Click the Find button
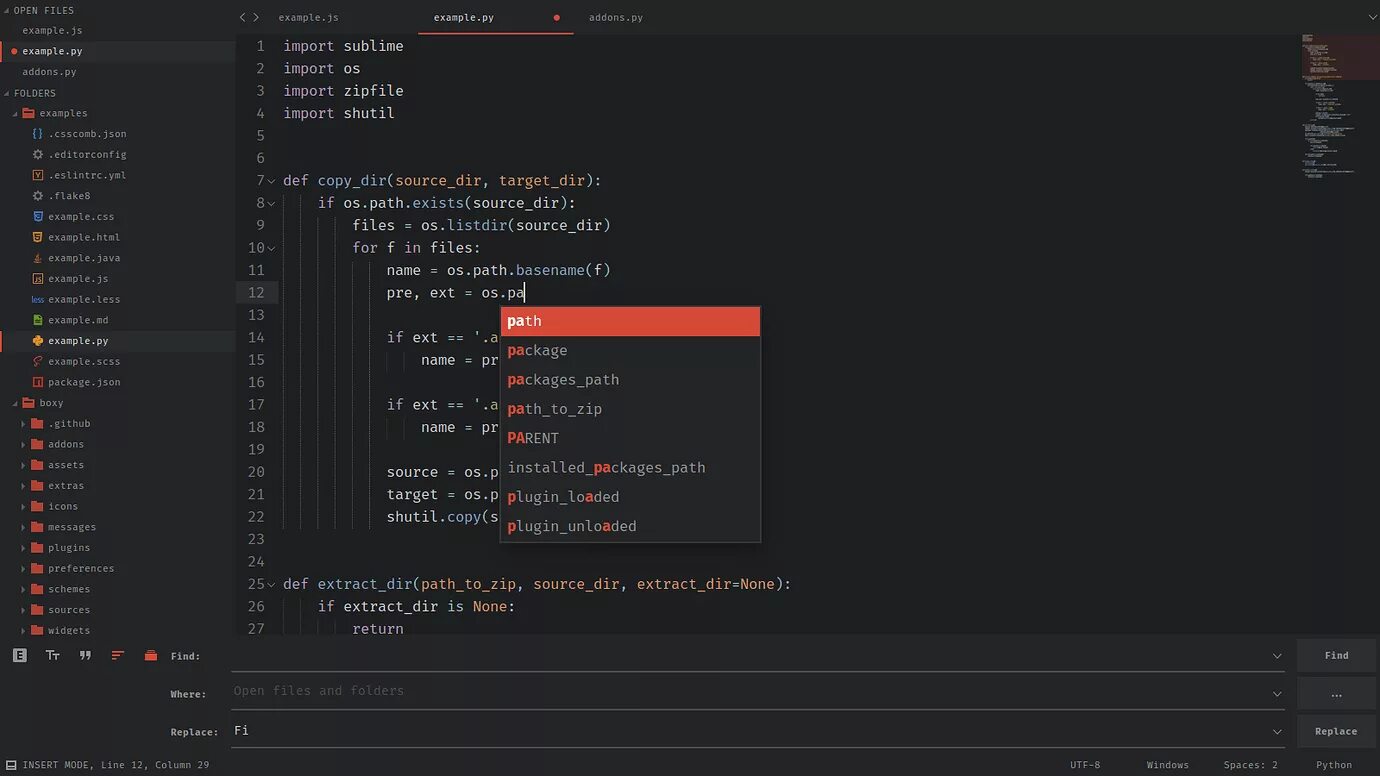The image size is (1380, 776). (x=1337, y=655)
